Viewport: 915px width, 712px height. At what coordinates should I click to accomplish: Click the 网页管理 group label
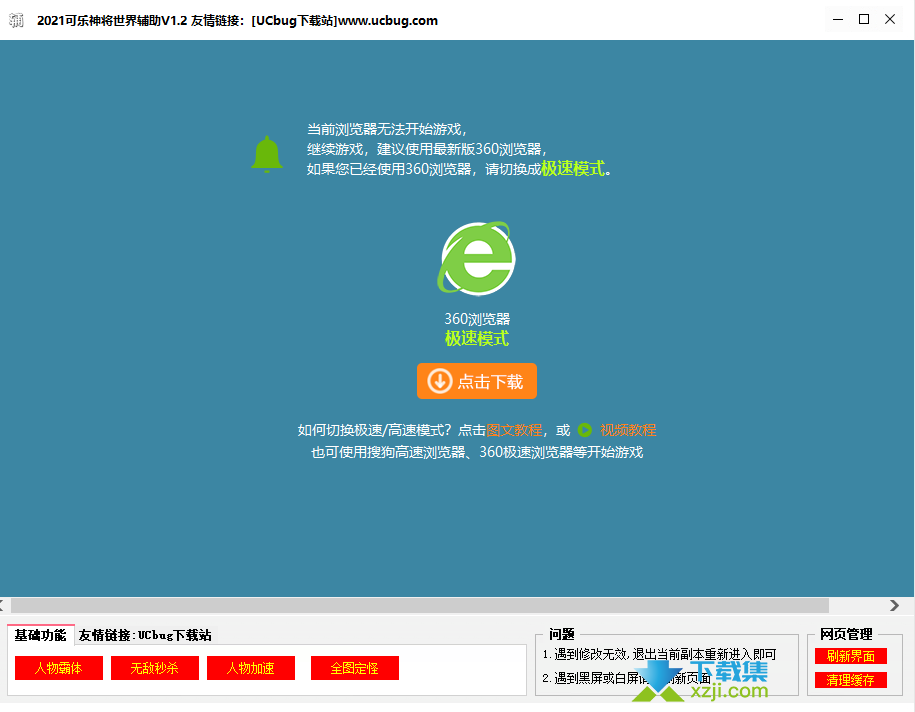pos(846,634)
